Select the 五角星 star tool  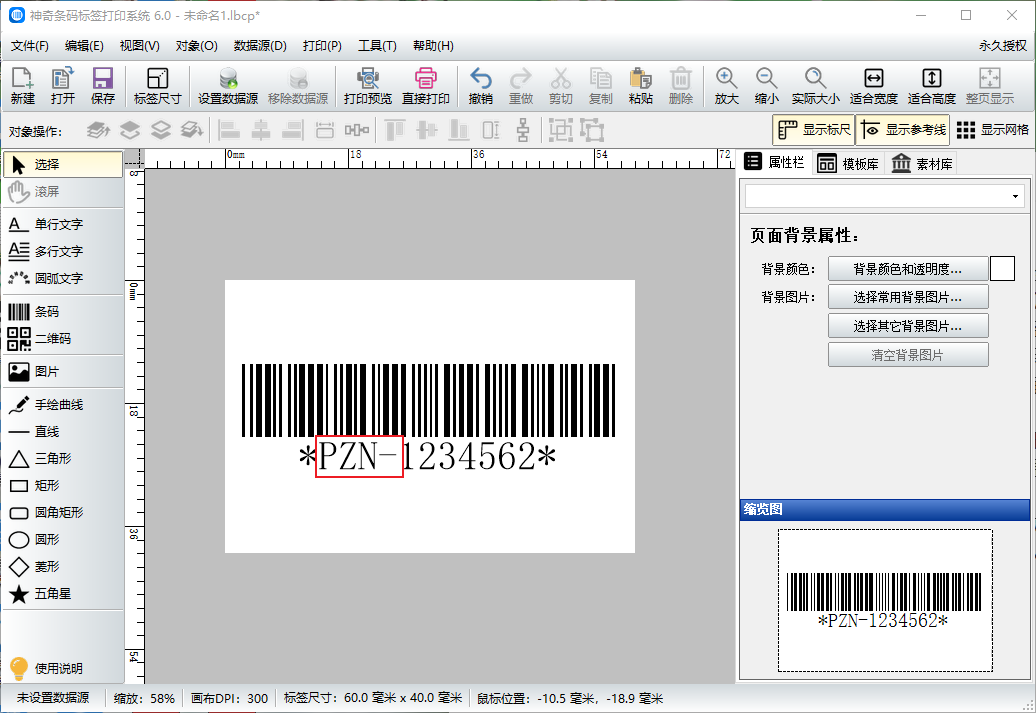[x=63, y=594]
